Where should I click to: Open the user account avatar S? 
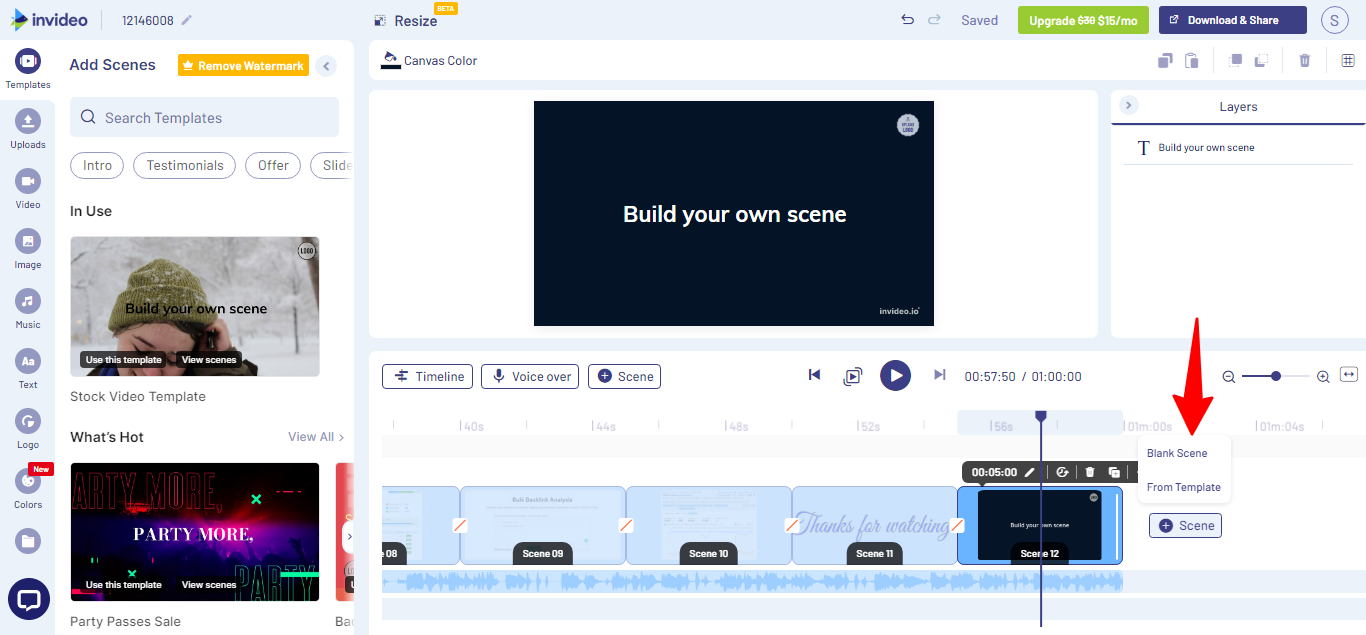click(x=1334, y=20)
